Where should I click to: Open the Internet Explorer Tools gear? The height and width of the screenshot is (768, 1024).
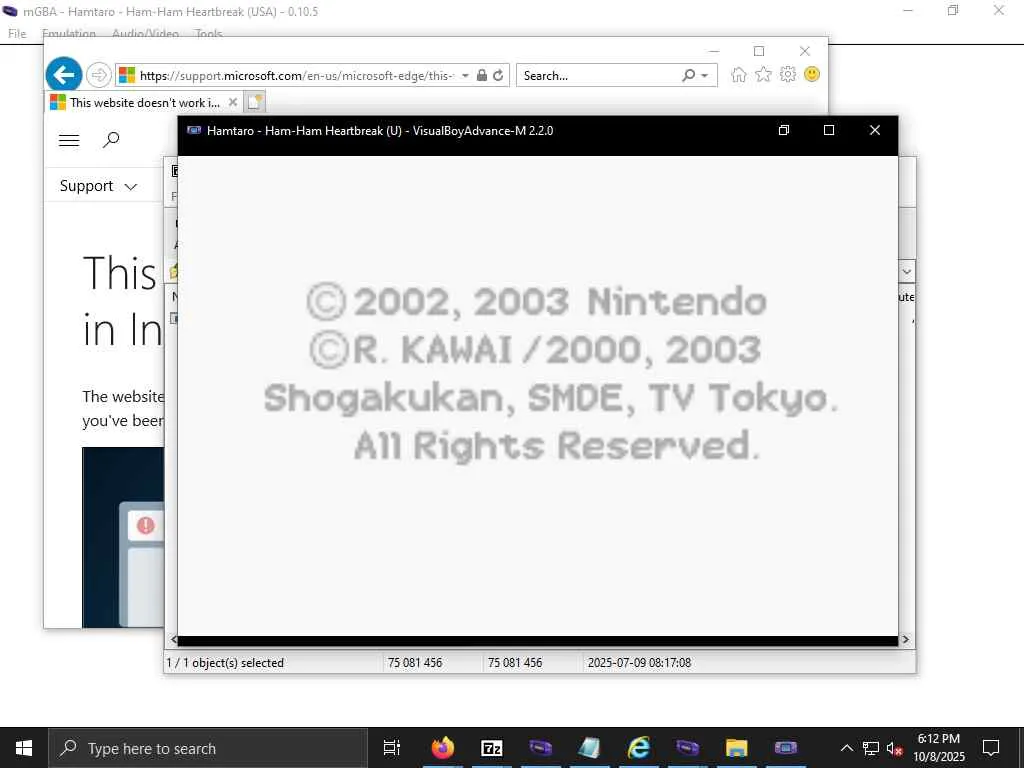[788, 74]
